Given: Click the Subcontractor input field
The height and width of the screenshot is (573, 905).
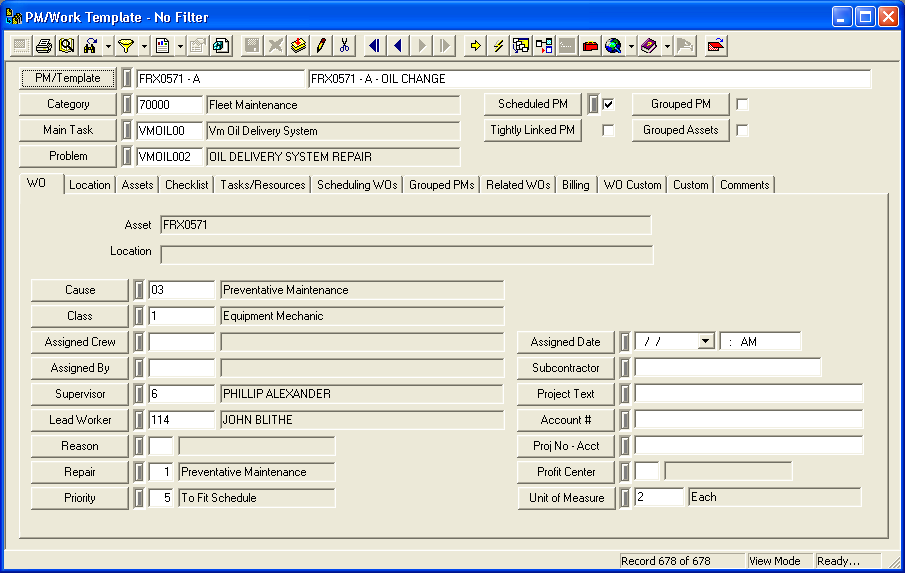Looking at the screenshot, I should 727,368.
